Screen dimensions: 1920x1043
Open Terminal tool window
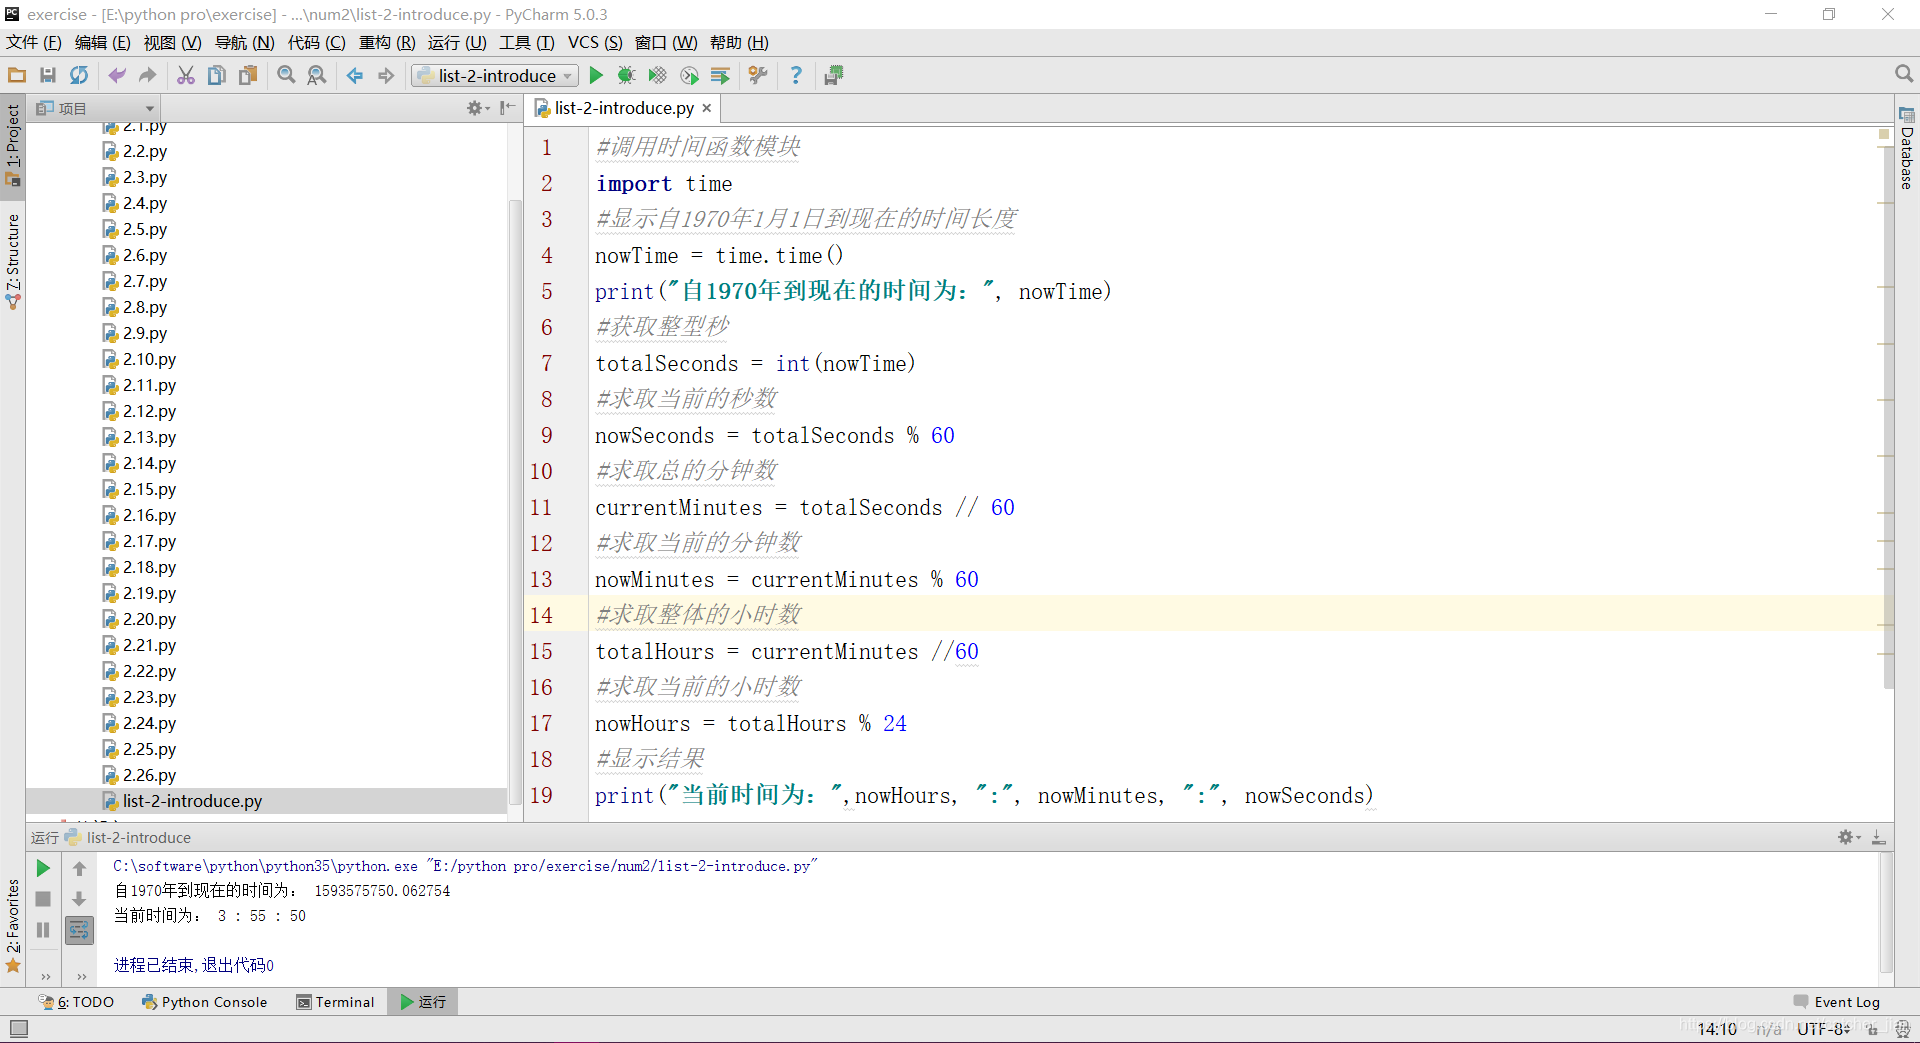(336, 1002)
